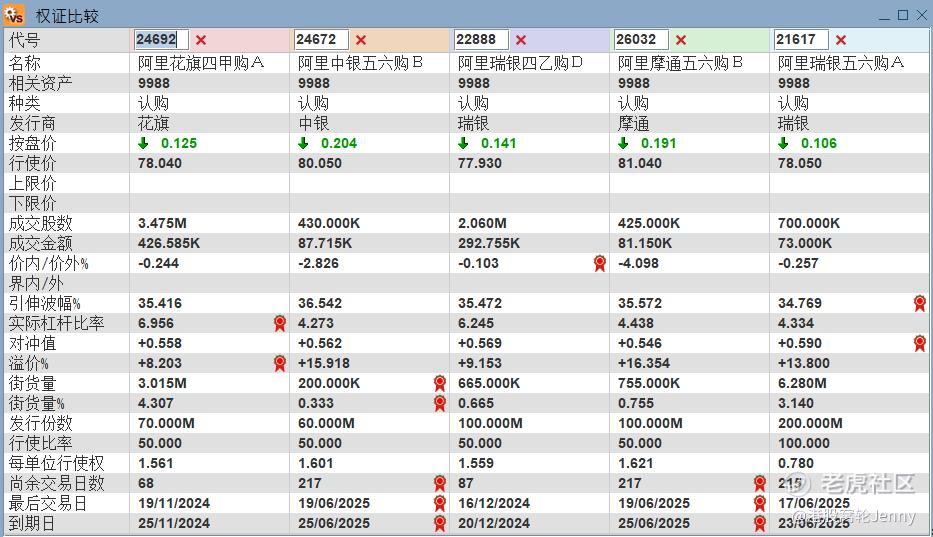Viewport: 933px width, 537px height.
Task: Click the red ribbon beside 价内/价外 -0.103
Action: [600, 263]
